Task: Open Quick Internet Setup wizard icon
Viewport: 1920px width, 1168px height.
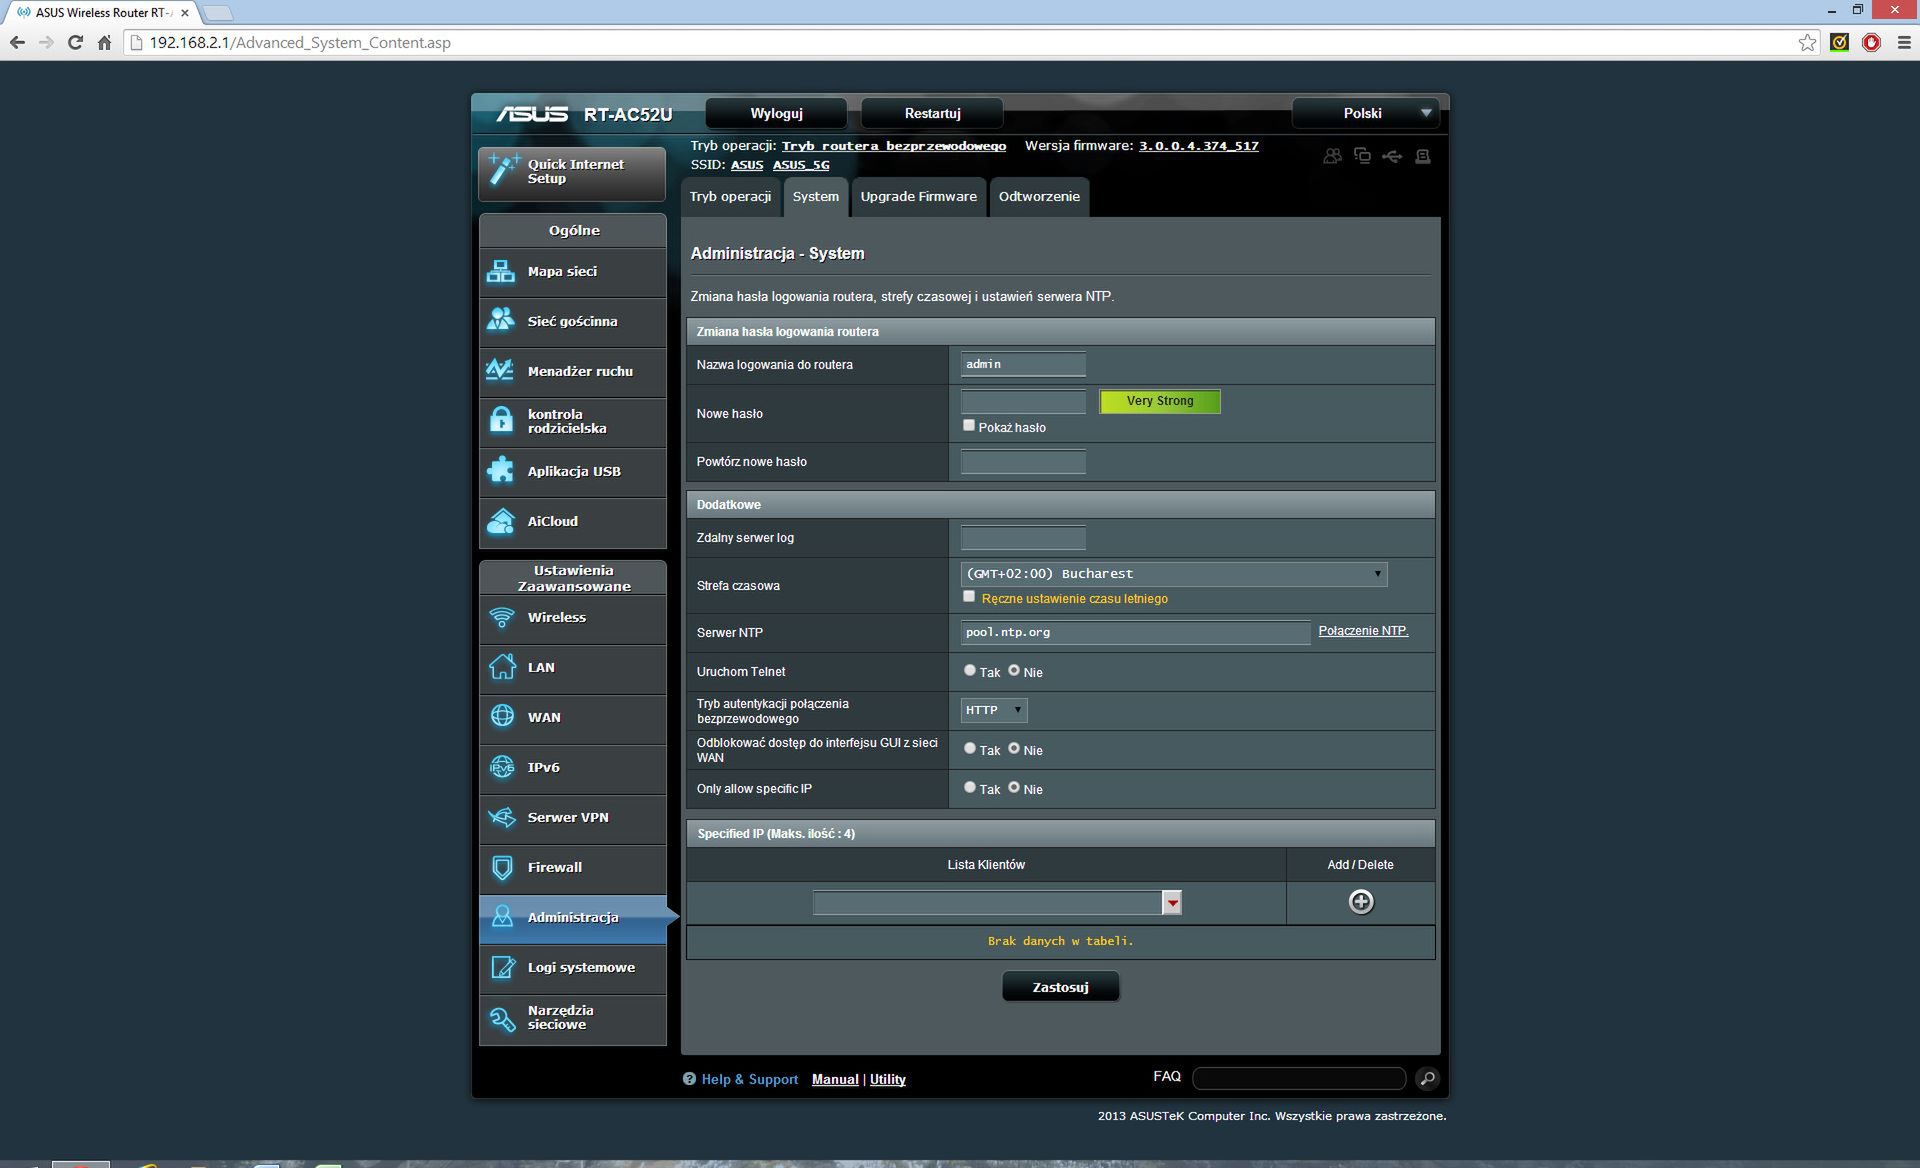Action: (503, 171)
